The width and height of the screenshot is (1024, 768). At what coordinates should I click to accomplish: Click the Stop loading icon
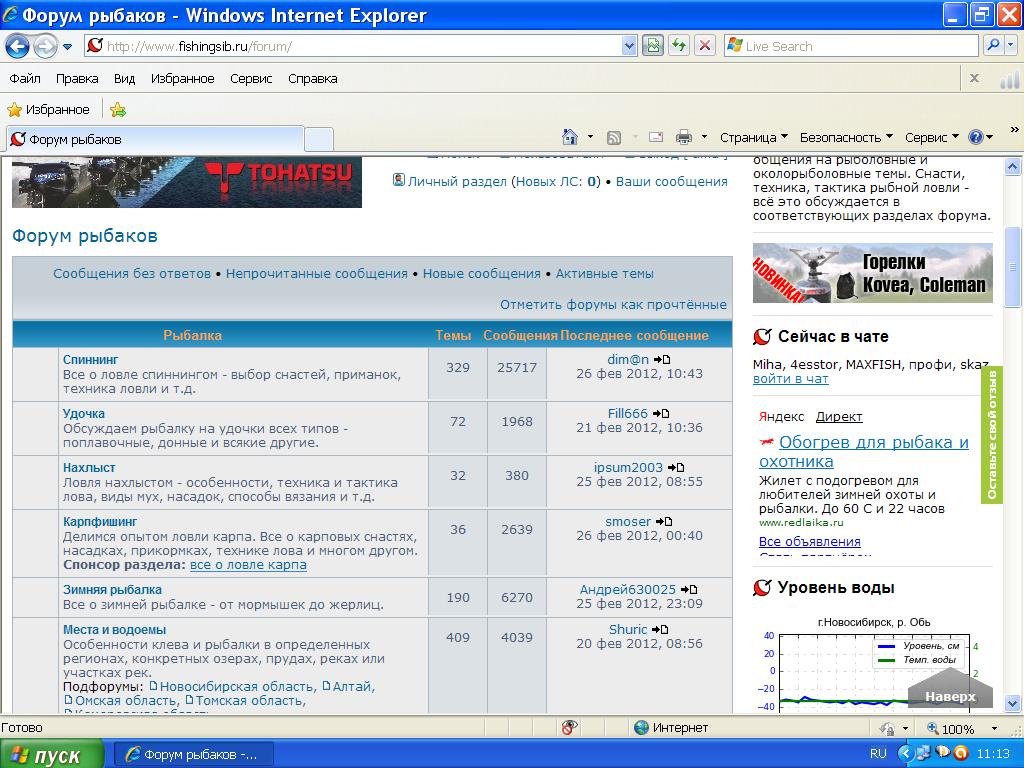click(705, 46)
